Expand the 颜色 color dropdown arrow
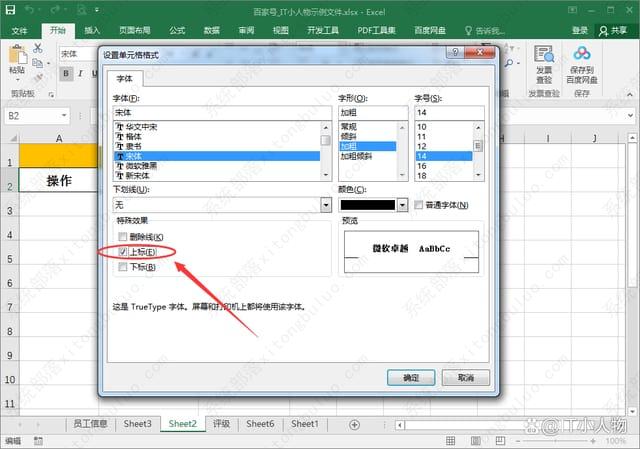Viewport: 640px width, 449px height. [403, 205]
